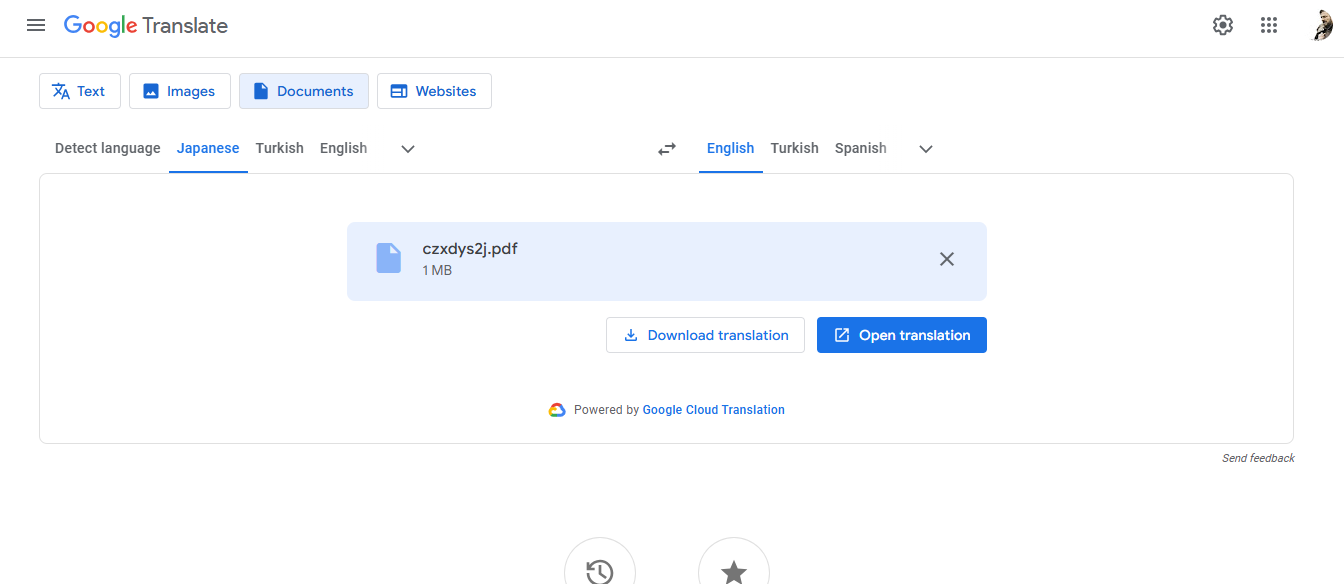Open saved translations star

[x=734, y=570]
